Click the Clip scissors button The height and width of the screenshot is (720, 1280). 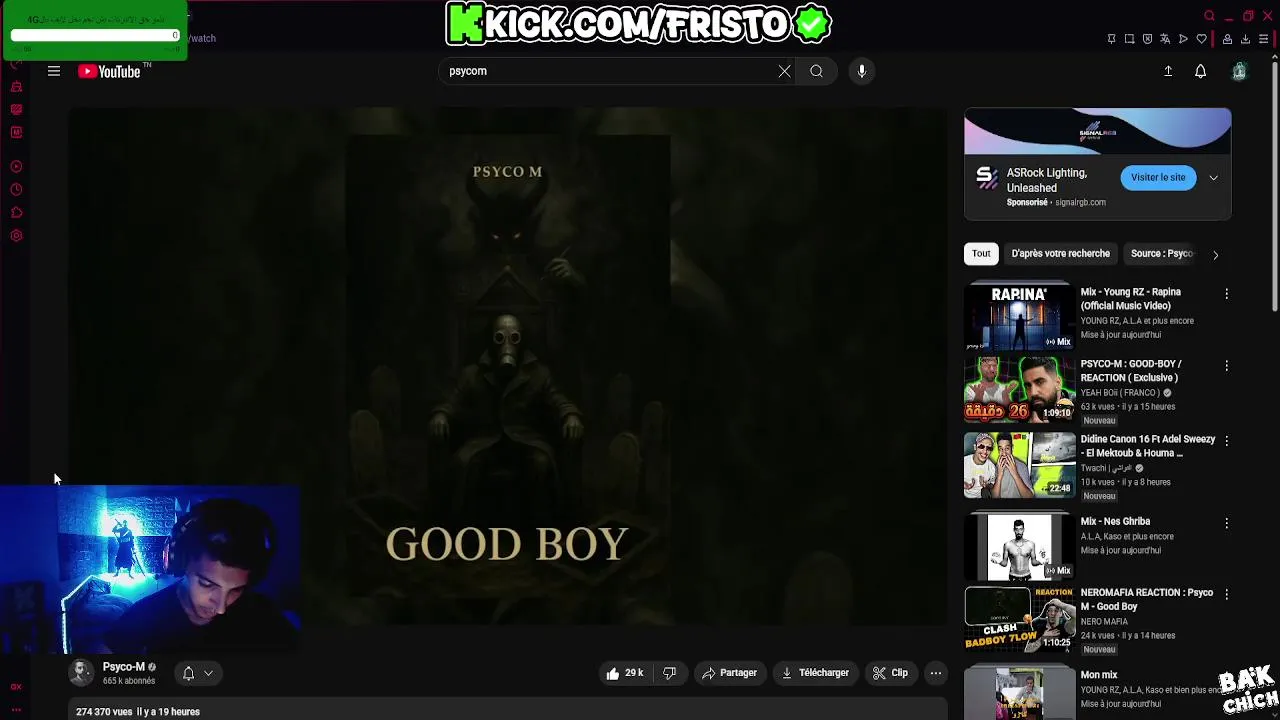[890, 673]
